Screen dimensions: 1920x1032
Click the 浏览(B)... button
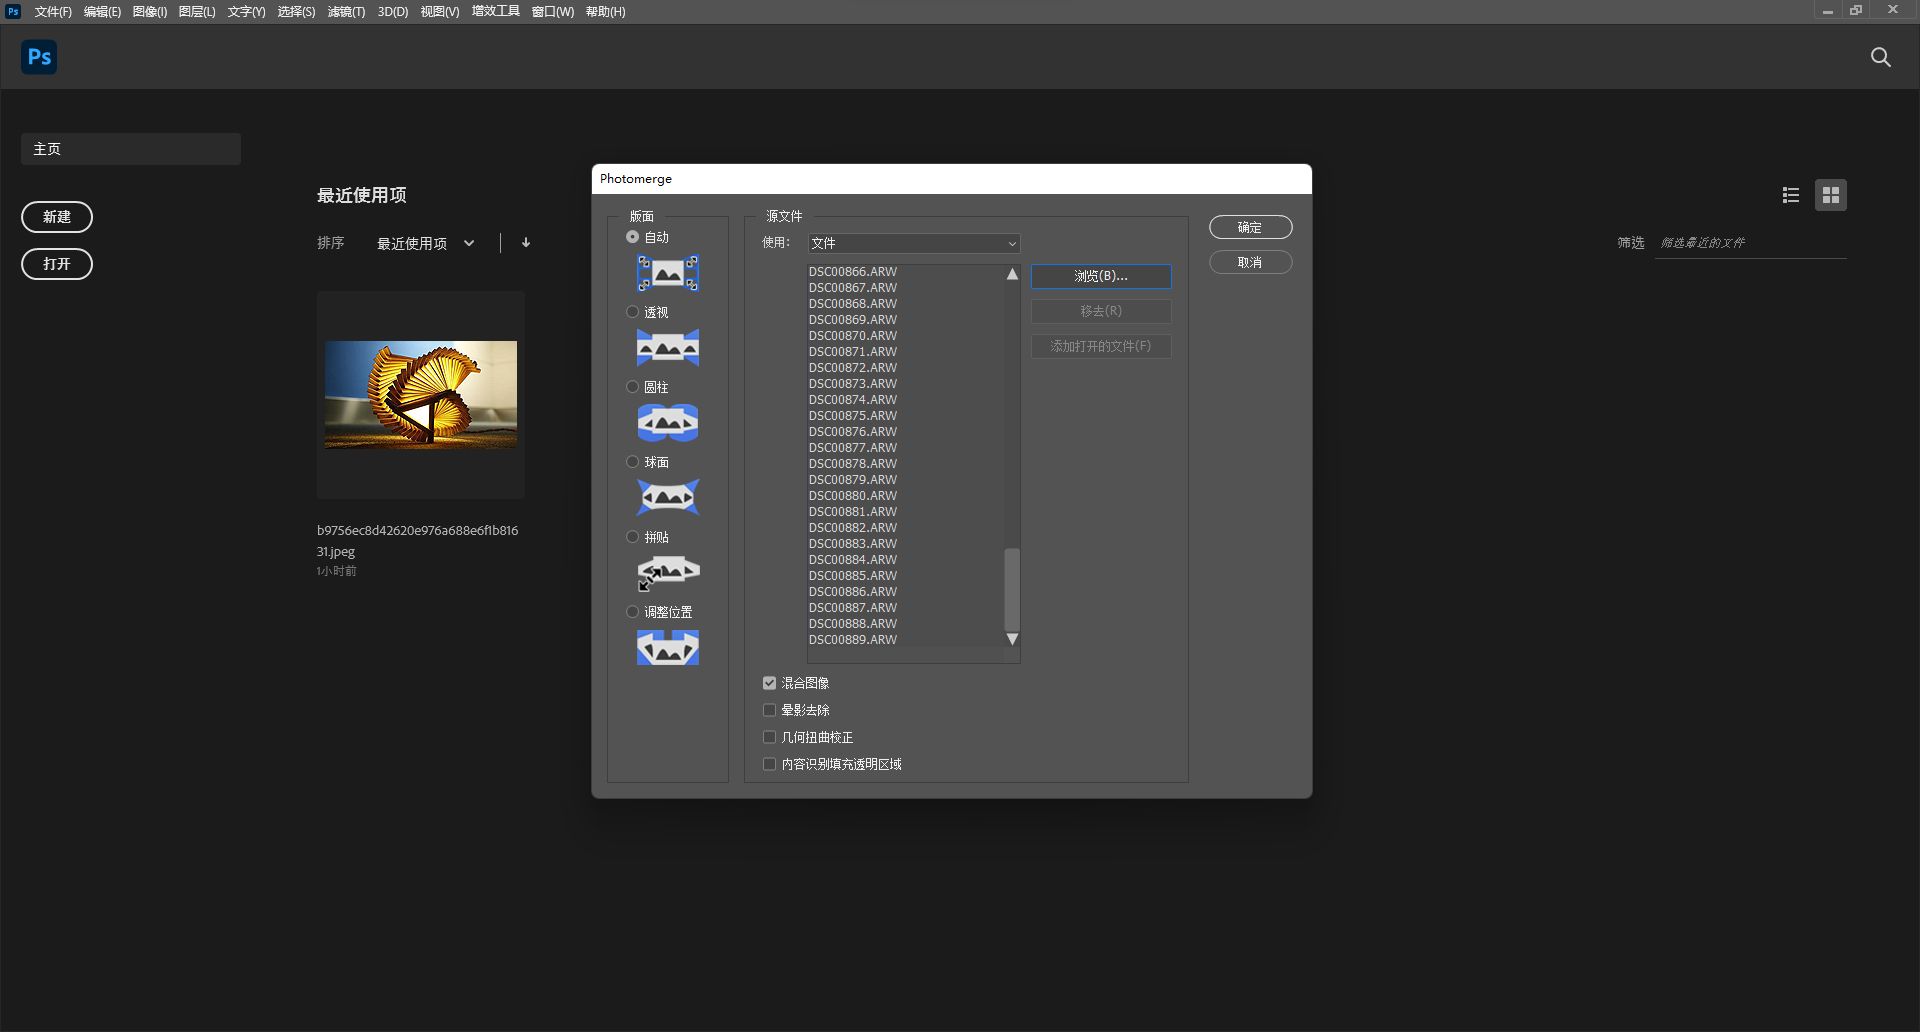[x=1100, y=276]
